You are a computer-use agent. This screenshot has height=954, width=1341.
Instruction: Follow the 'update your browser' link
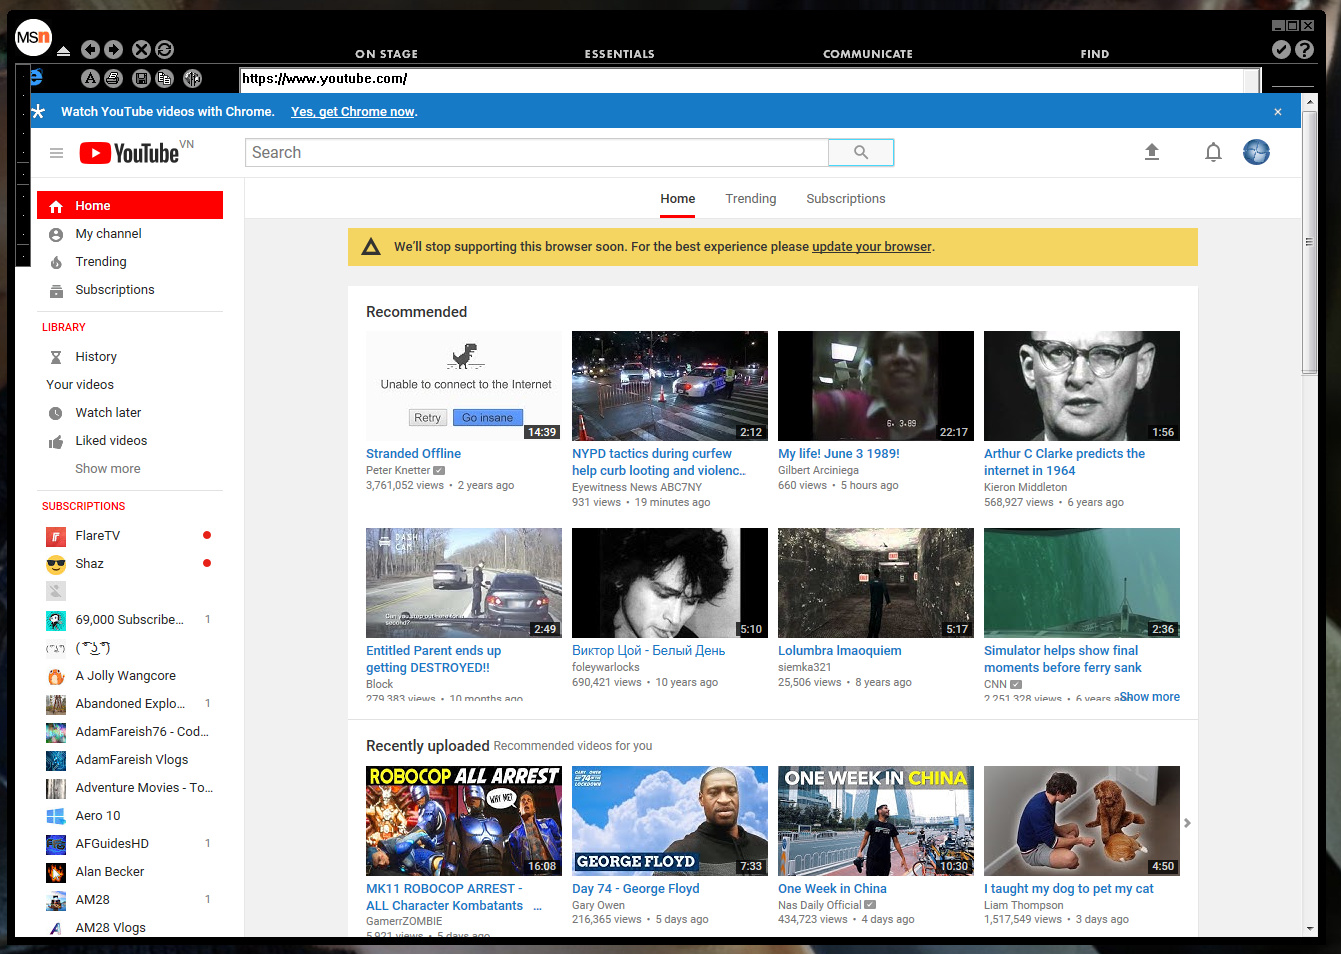click(872, 247)
